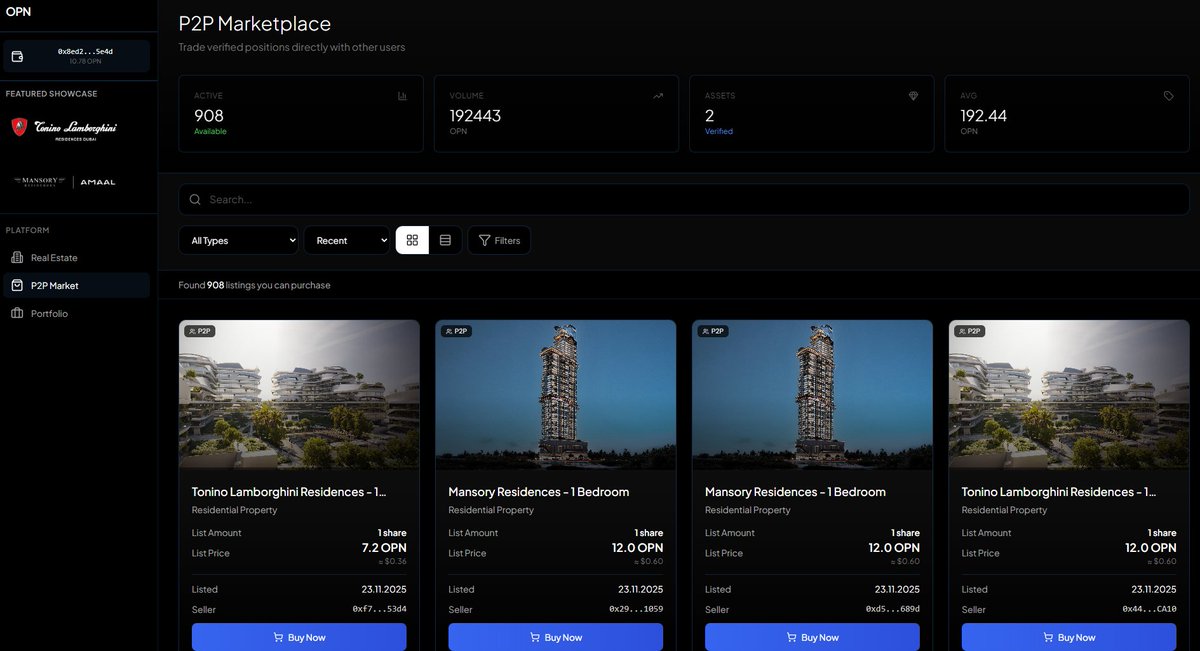Click P2P badge on seller 0xd5...689d card
The image size is (1200, 651).
coord(713,331)
